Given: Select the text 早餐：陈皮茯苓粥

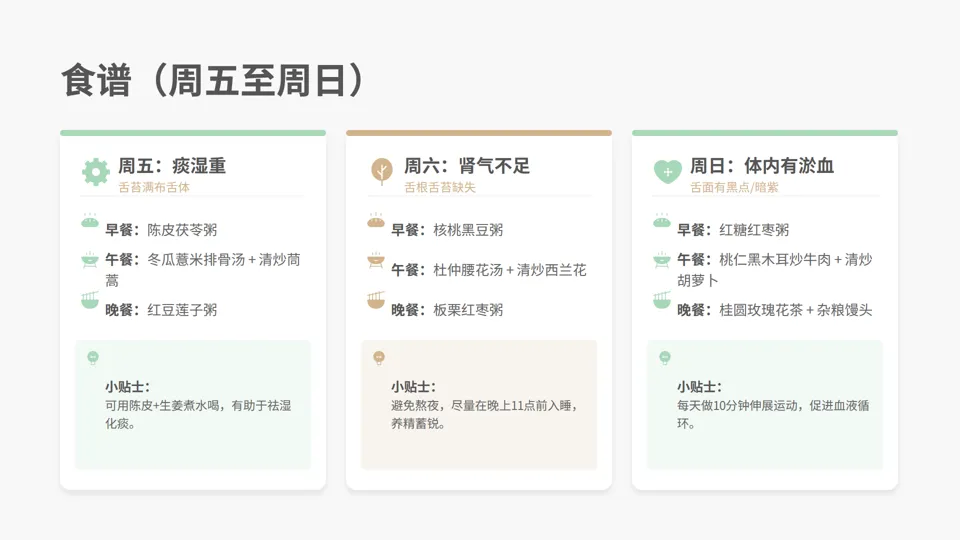Looking at the screenshot, I should click(x=161, y=230).
